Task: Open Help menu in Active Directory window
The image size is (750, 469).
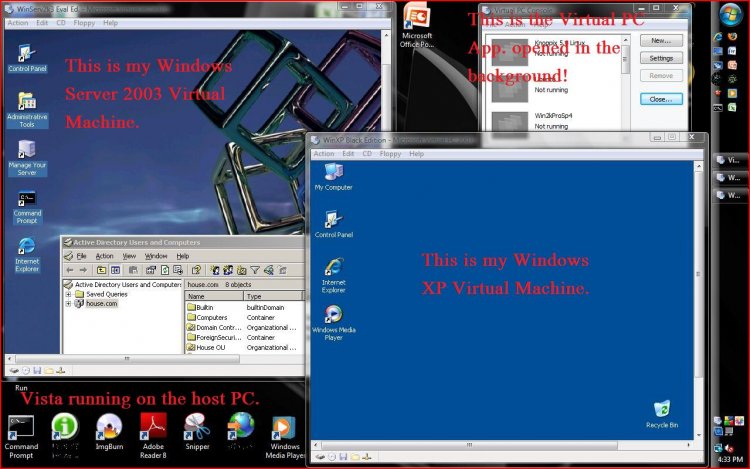Action: (183, 256)
